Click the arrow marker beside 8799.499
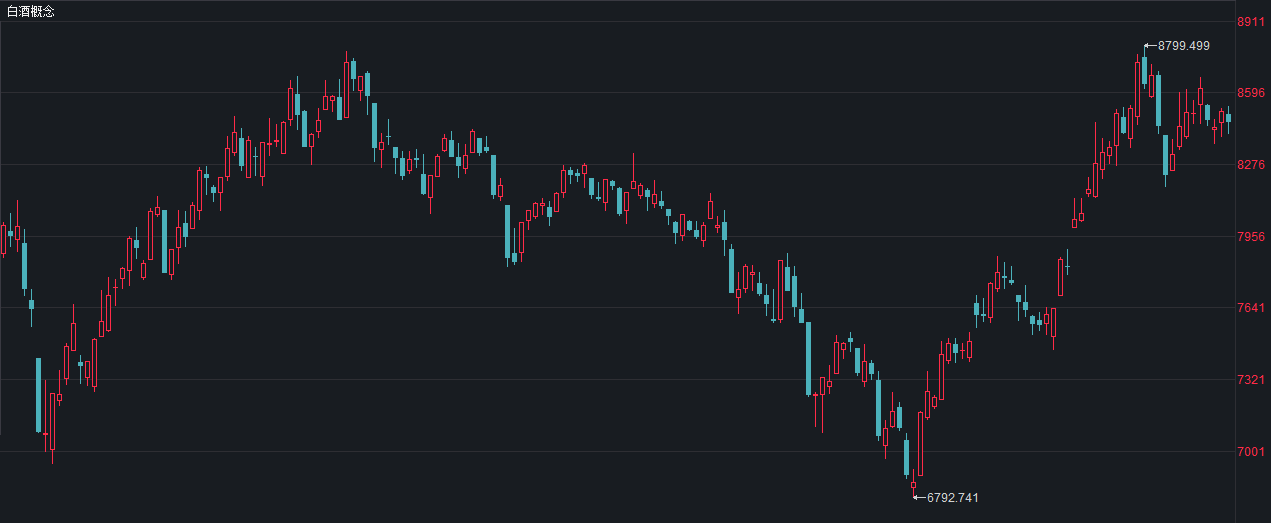The height and width of the screenshot is (523, 1271). pos(1150,45)
